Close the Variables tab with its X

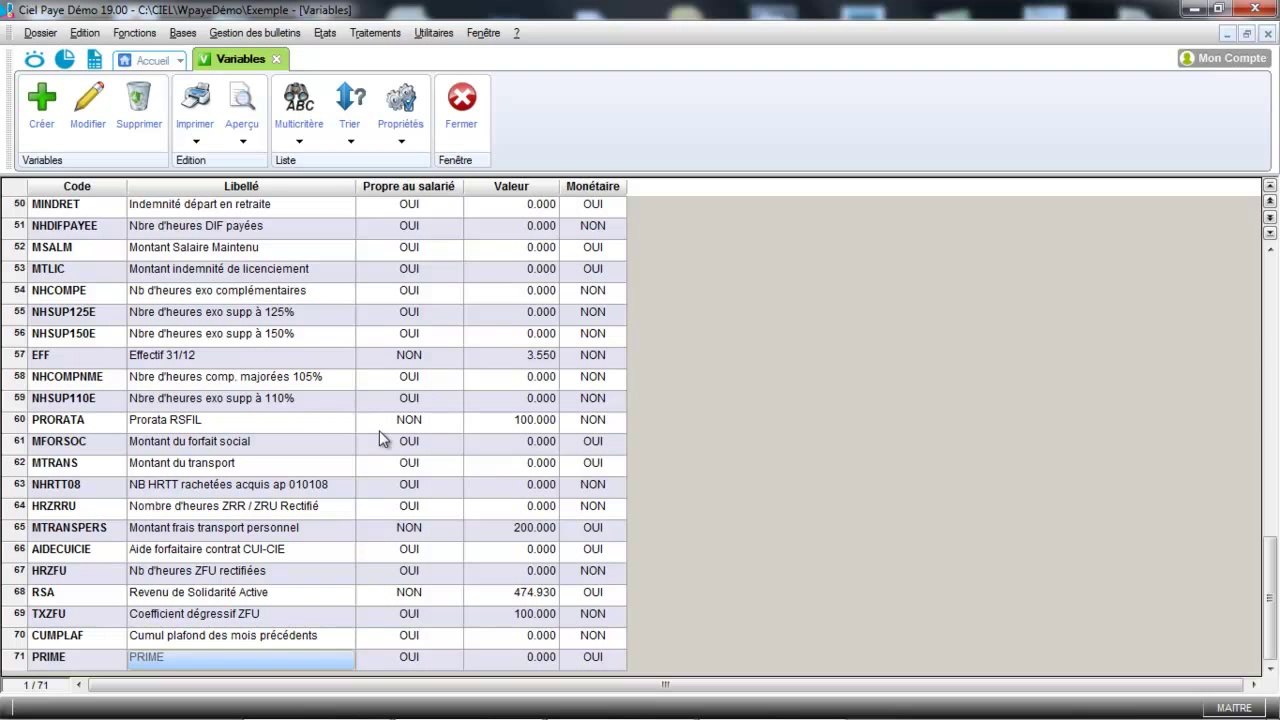tap(277, 60)
